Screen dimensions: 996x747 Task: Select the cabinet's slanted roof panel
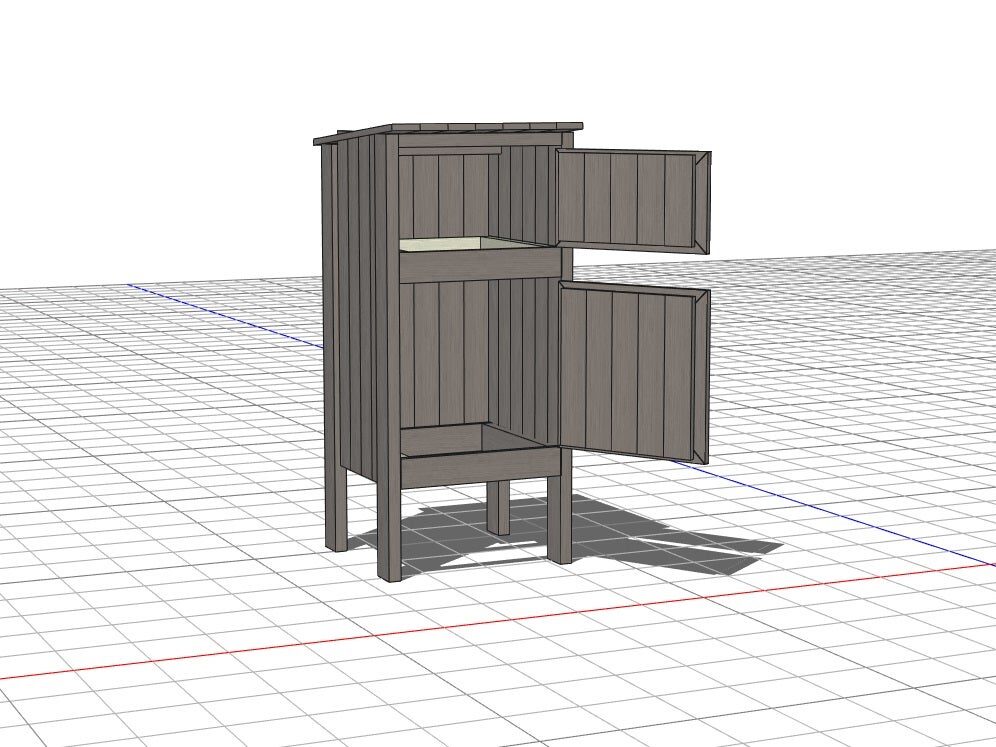coord(448,132)
